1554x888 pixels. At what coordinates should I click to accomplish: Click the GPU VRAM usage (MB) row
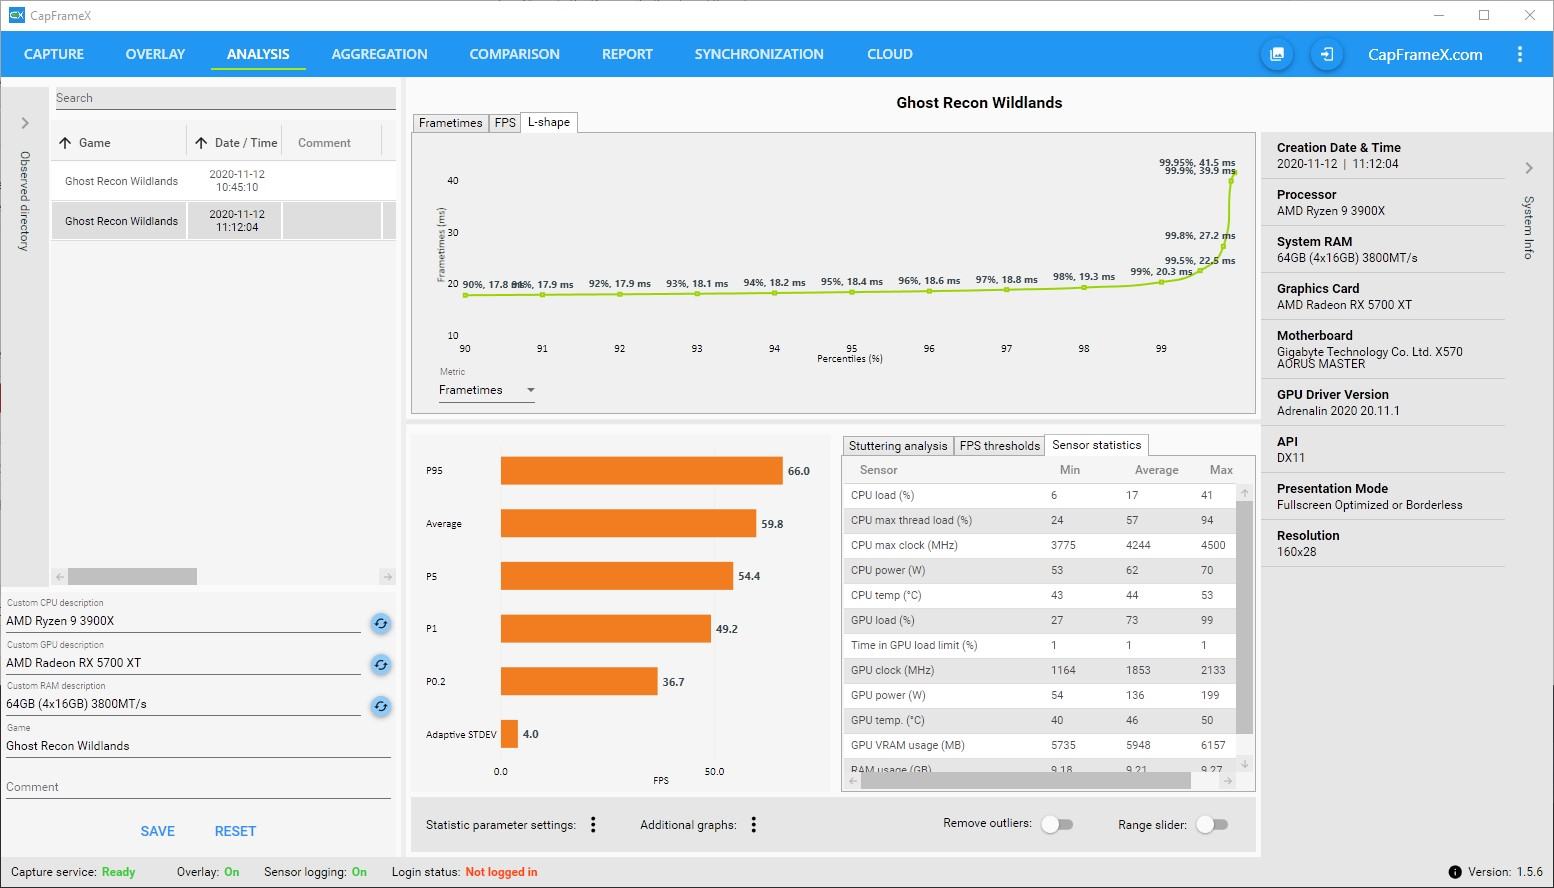point(1040,745)
